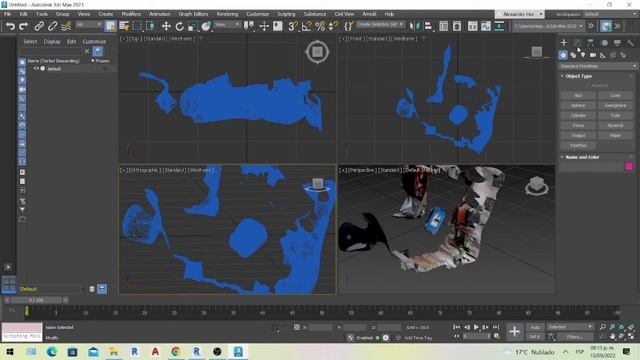Open Scene Explorer Display menu

pyautogui.click(x=52, y=42)
